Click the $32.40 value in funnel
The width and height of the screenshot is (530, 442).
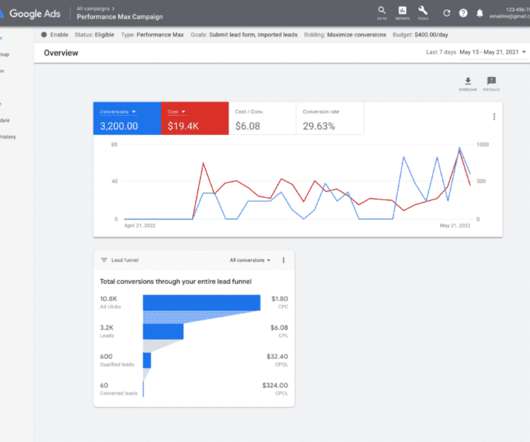pyautogui.click(x=277, y=356)
